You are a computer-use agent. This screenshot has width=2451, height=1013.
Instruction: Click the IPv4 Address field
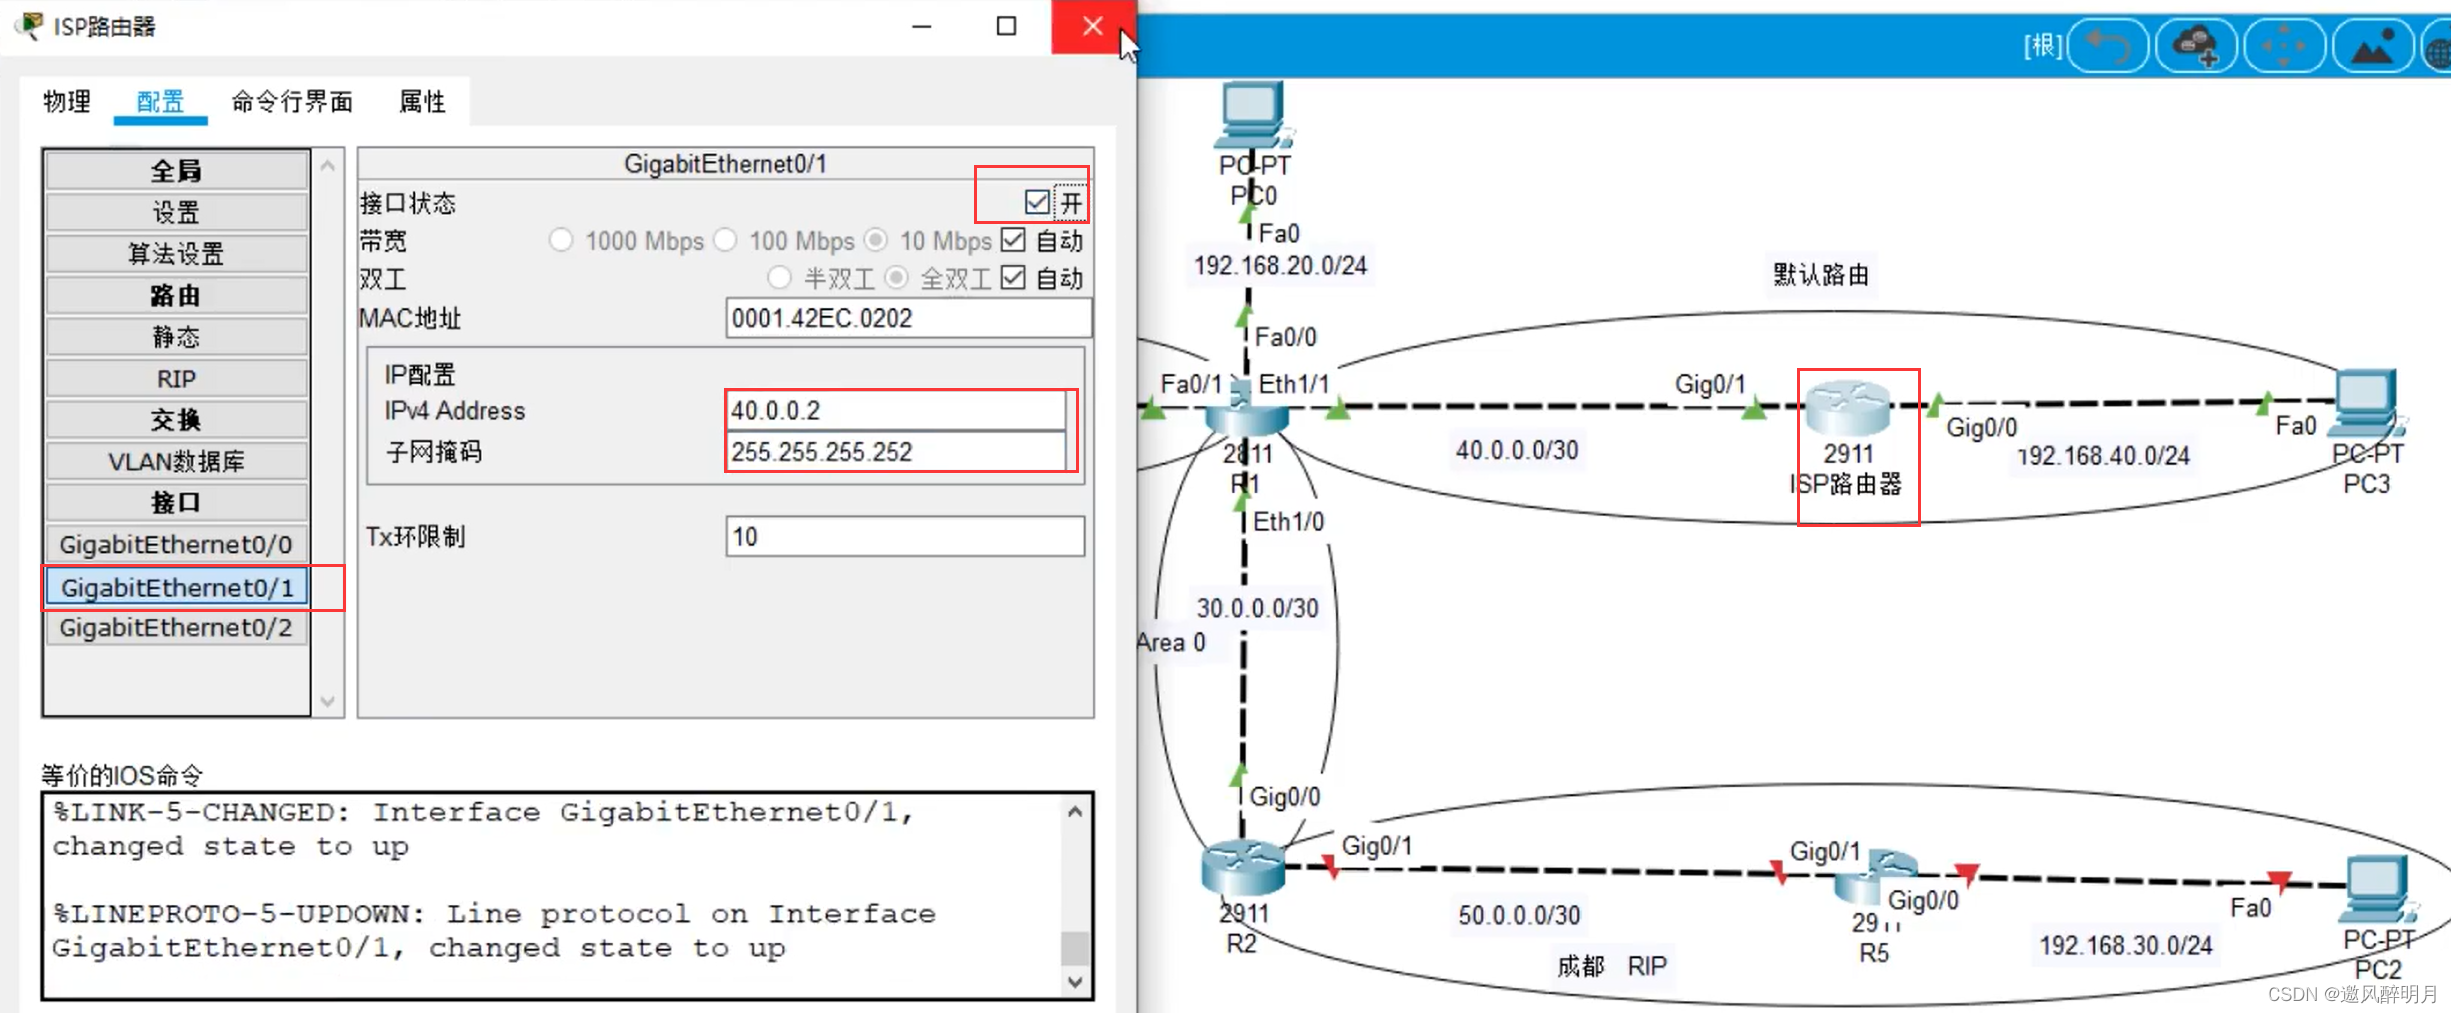pyautogui.click(x=896, y=410)
